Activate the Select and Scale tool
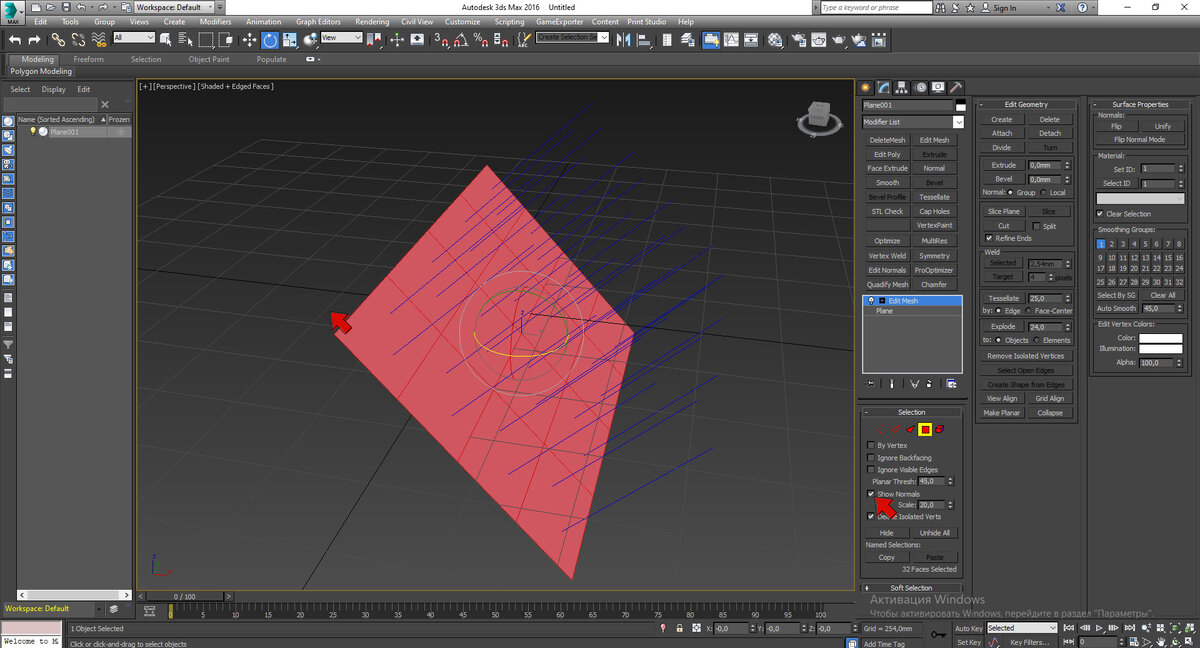 pos(290,39)
